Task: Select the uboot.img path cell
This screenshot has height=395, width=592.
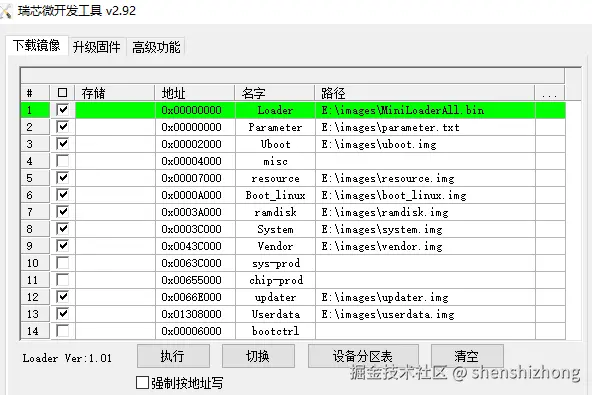Action: [426, 144]
